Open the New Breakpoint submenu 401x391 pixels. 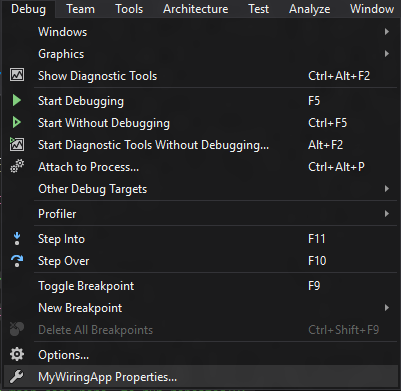201,308
